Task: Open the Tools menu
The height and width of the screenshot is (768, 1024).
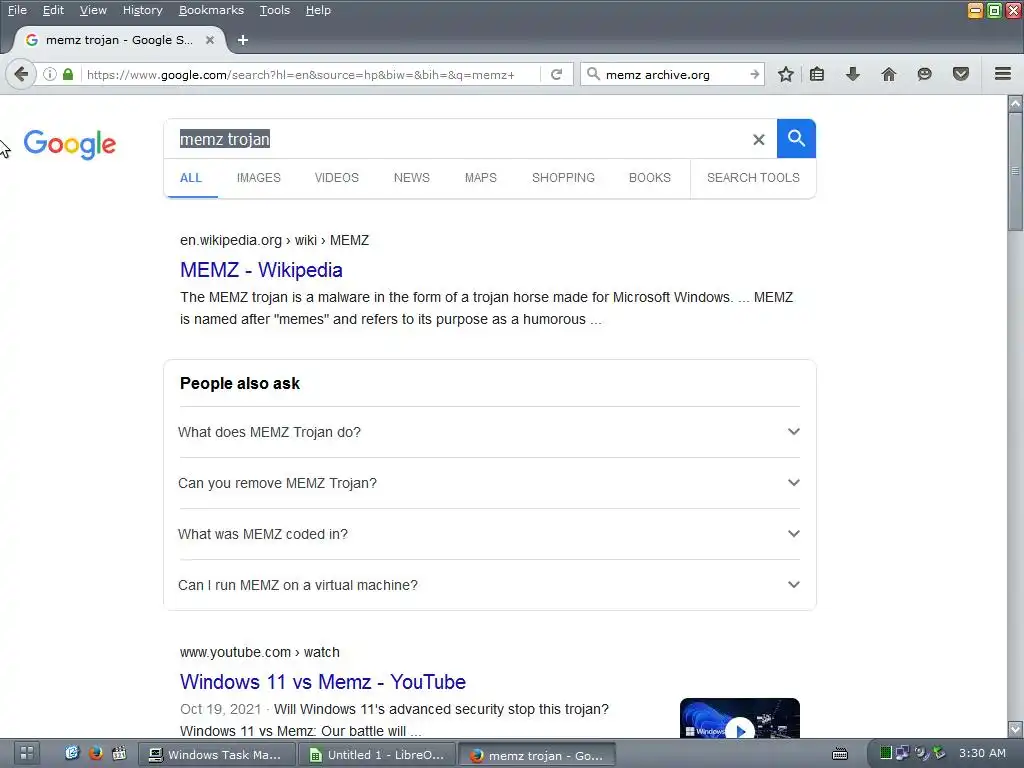Action: point(274,10)
